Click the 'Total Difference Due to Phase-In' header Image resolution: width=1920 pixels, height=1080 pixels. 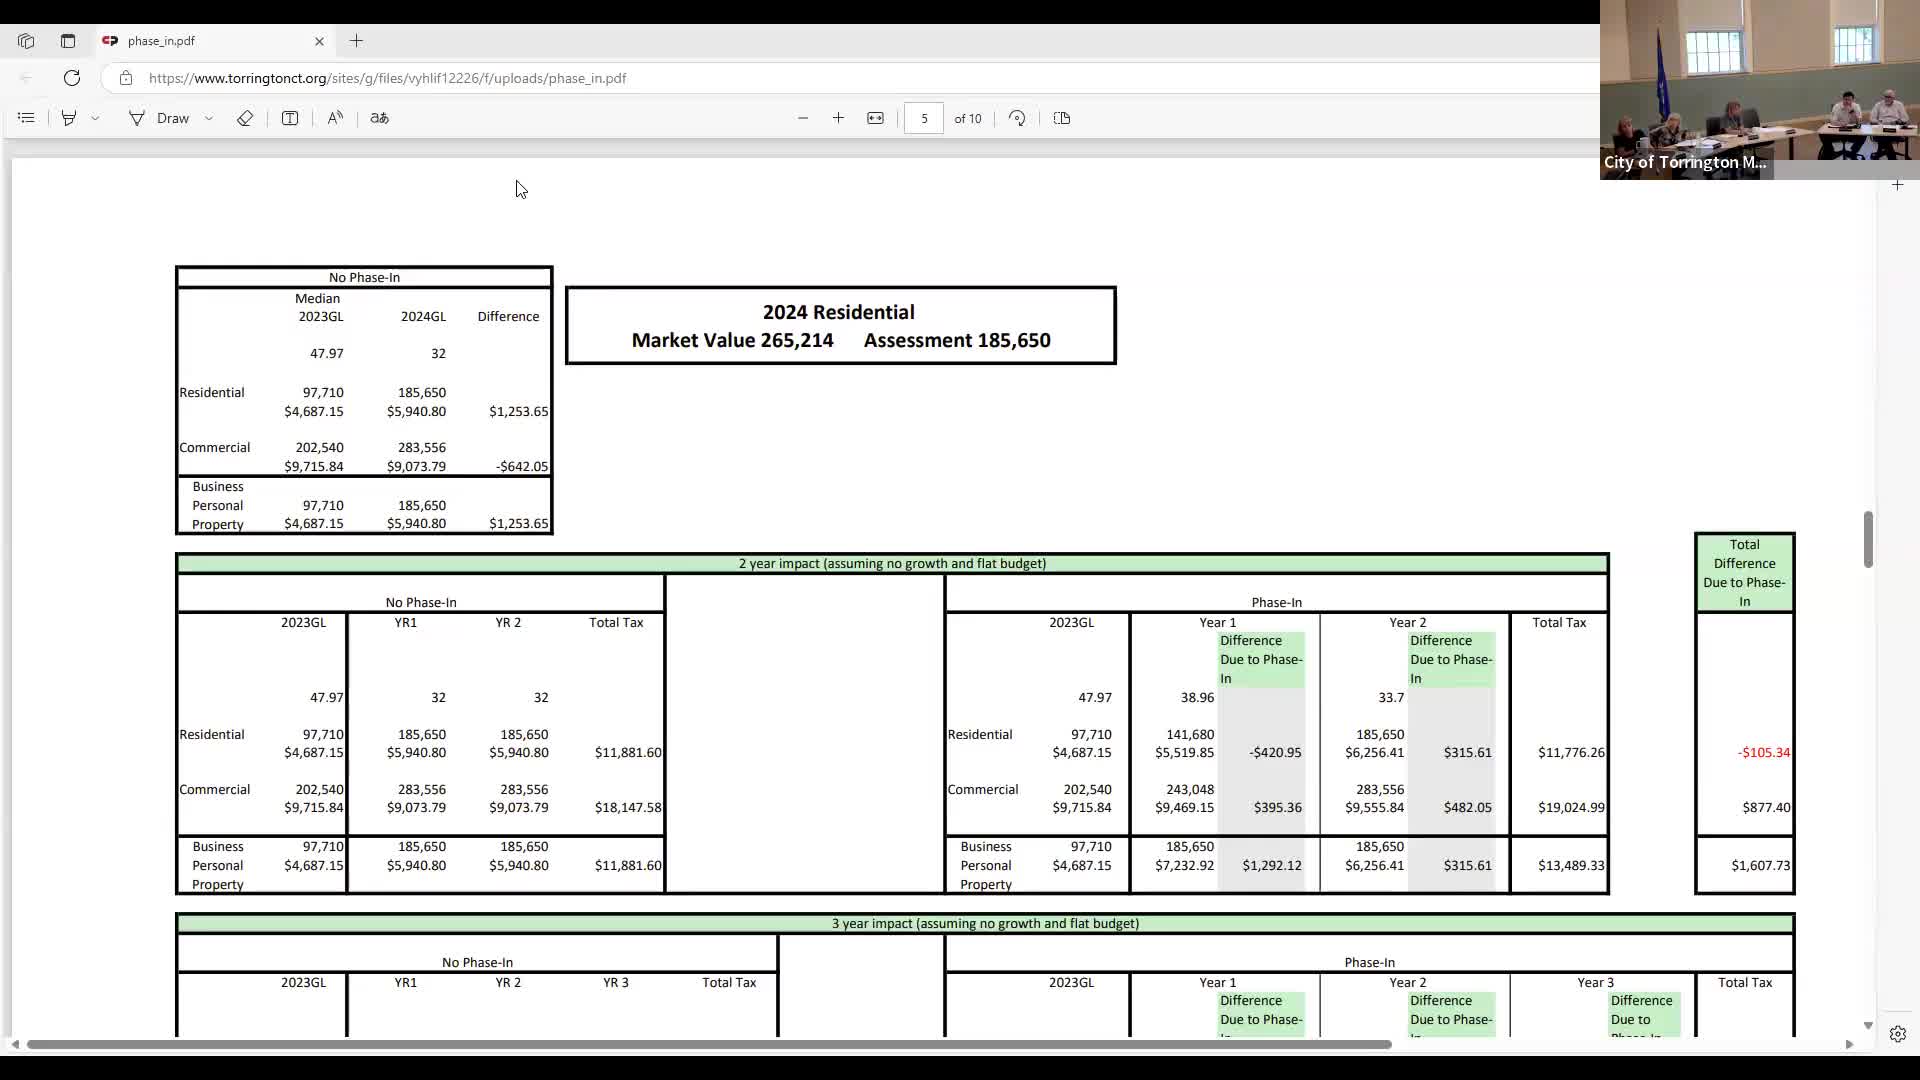1745,573
